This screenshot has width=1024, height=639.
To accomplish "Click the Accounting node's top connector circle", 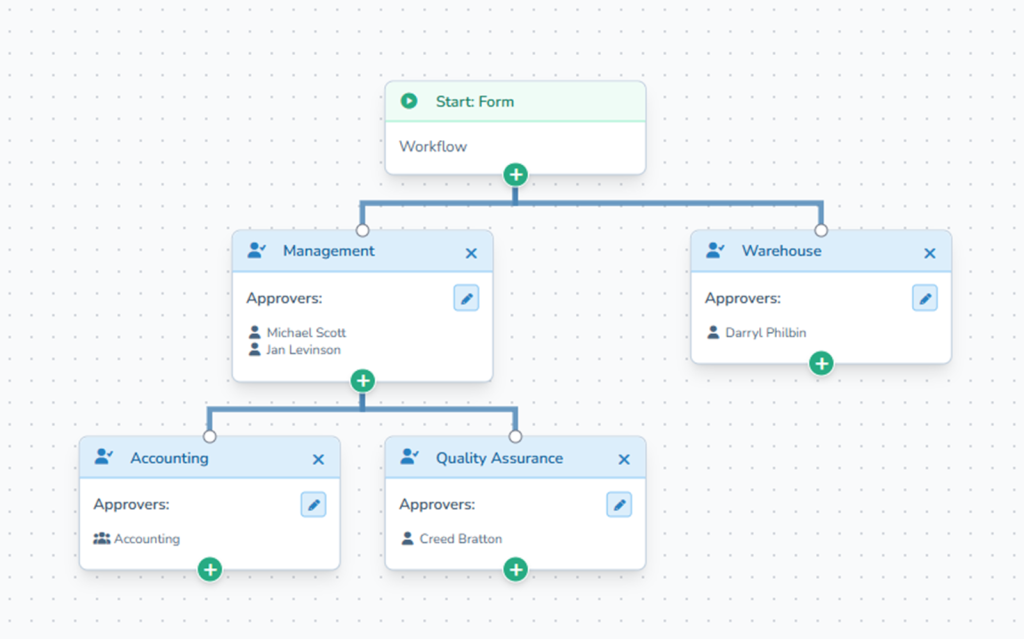I will pos(210,436).
